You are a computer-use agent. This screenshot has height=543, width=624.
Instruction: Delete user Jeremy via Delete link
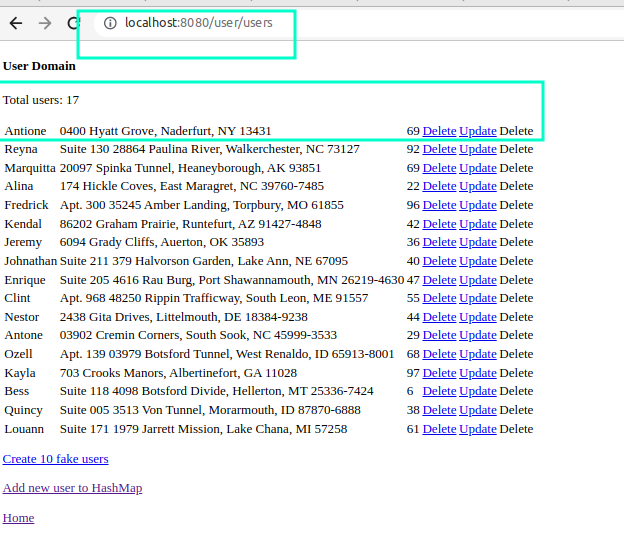(439, 242)
